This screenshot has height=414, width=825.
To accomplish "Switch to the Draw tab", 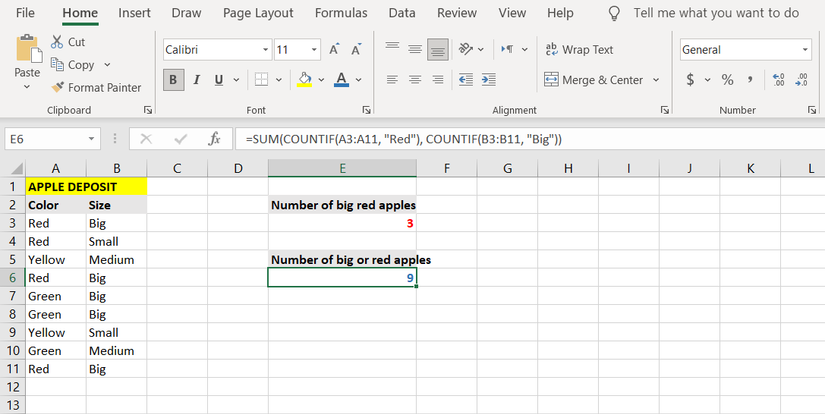I will (186, 13).
